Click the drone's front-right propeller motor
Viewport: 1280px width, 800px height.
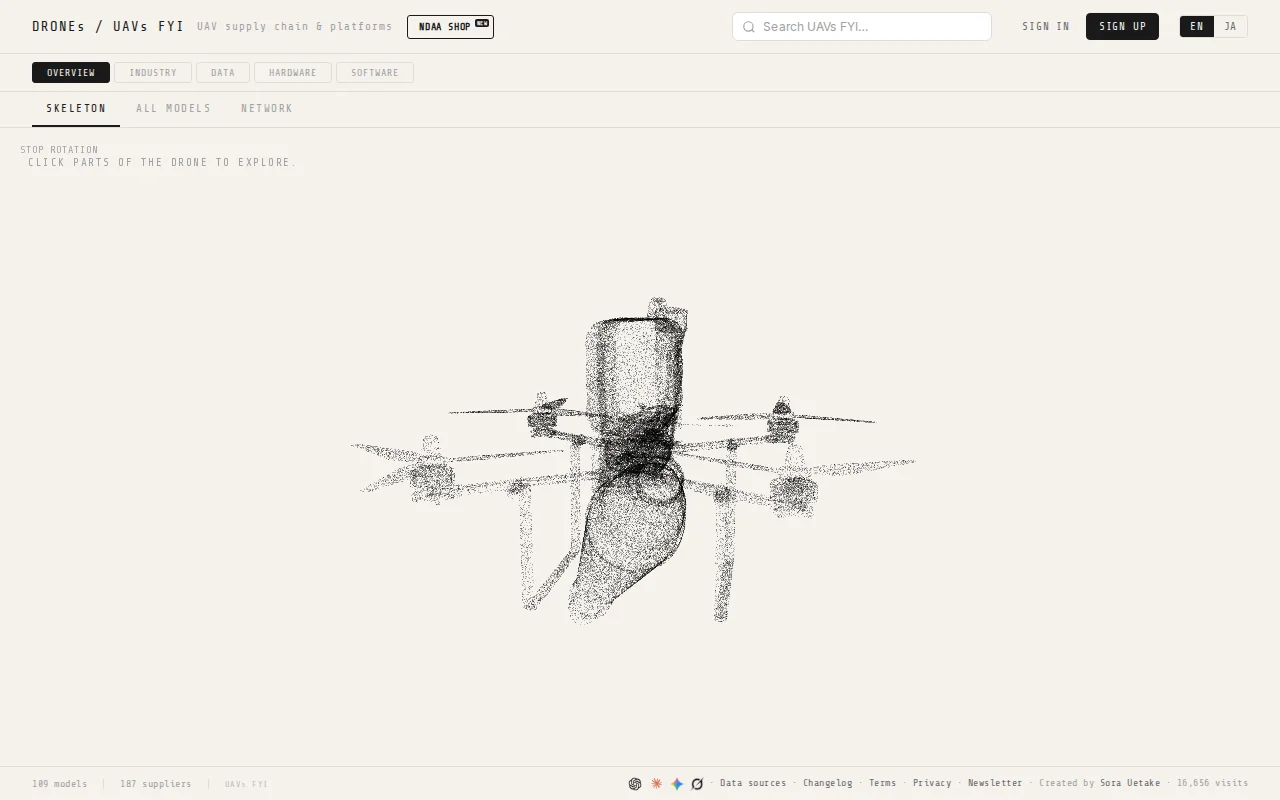(794, 492)
